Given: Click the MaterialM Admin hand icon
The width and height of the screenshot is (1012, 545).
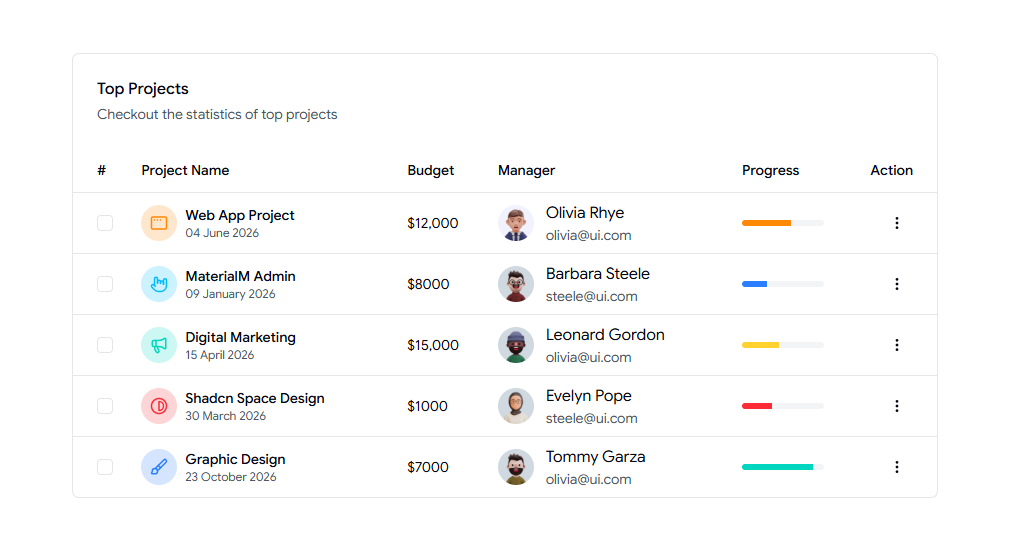Looking at the screenshot, I should point(159,284).
